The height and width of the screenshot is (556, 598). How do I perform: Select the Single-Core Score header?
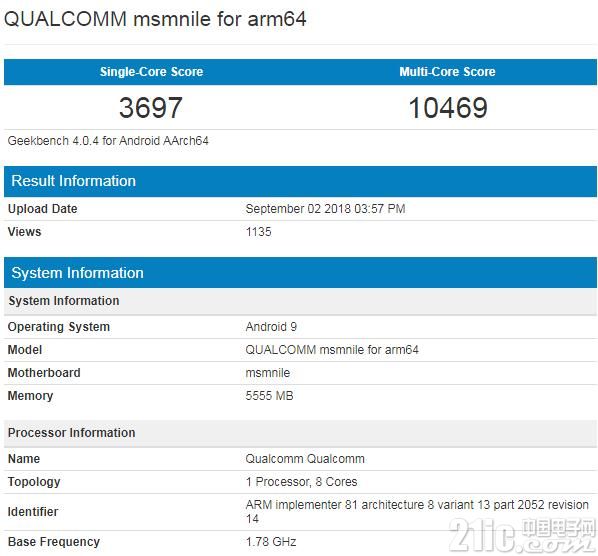pos(151,72)
